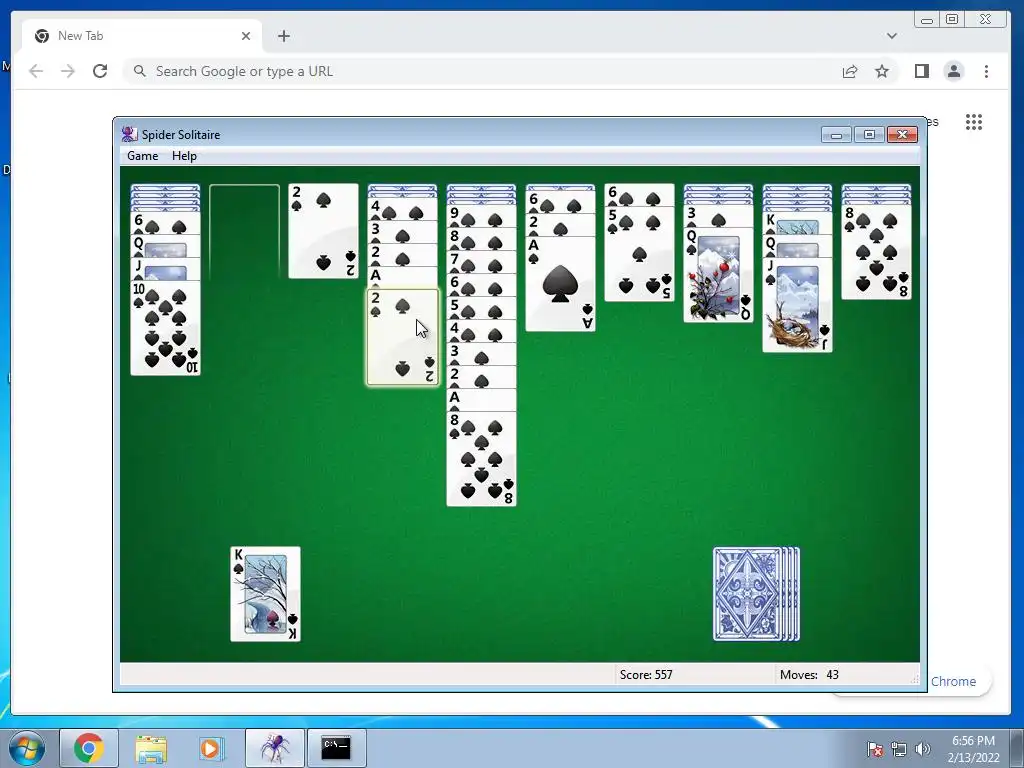Click the 4 of spades in the fourth column
Image resolution: width=1024 pixels, height=768 pixels.
coord(402,210)
